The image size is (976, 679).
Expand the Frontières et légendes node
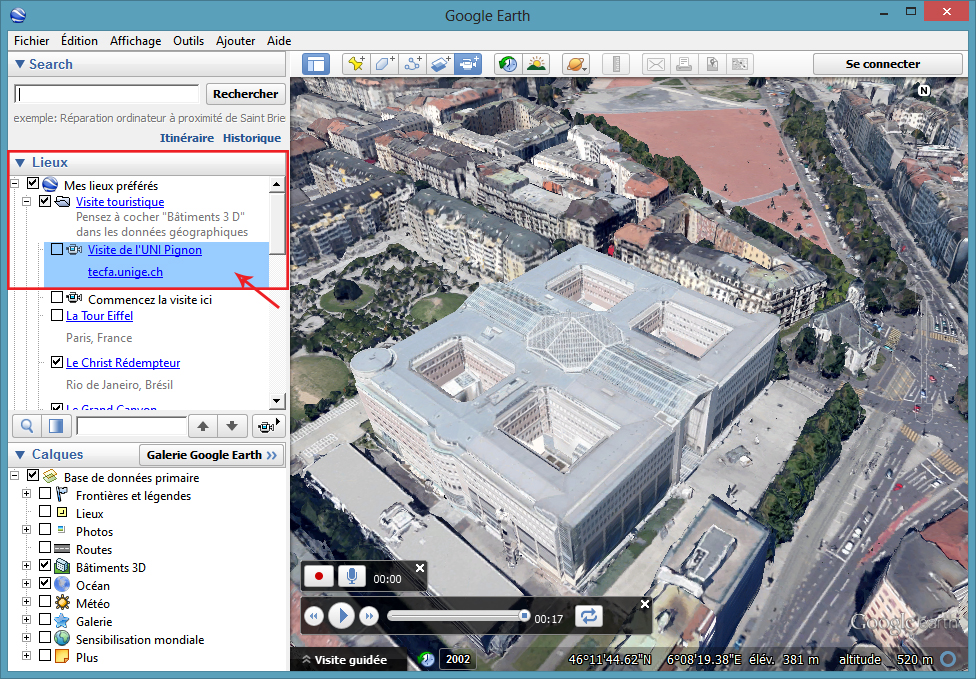(x=26, y=494)
